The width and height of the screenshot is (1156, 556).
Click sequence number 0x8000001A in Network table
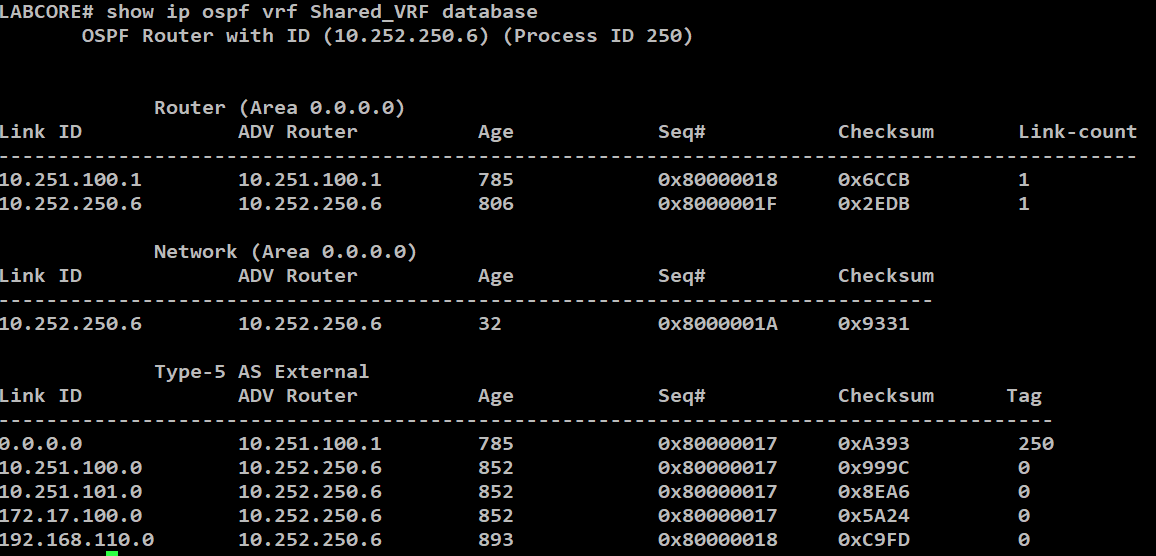[717, 324]
